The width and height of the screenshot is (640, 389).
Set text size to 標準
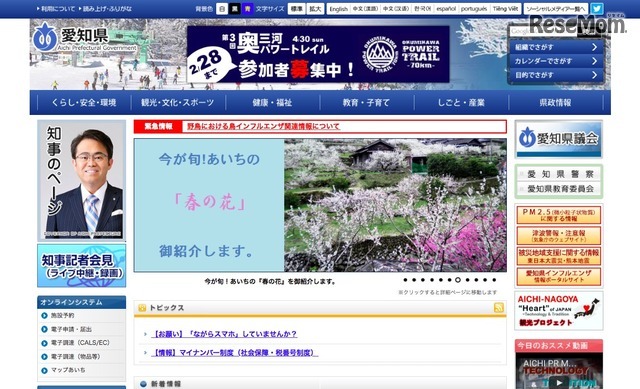[x=296, y=9]
